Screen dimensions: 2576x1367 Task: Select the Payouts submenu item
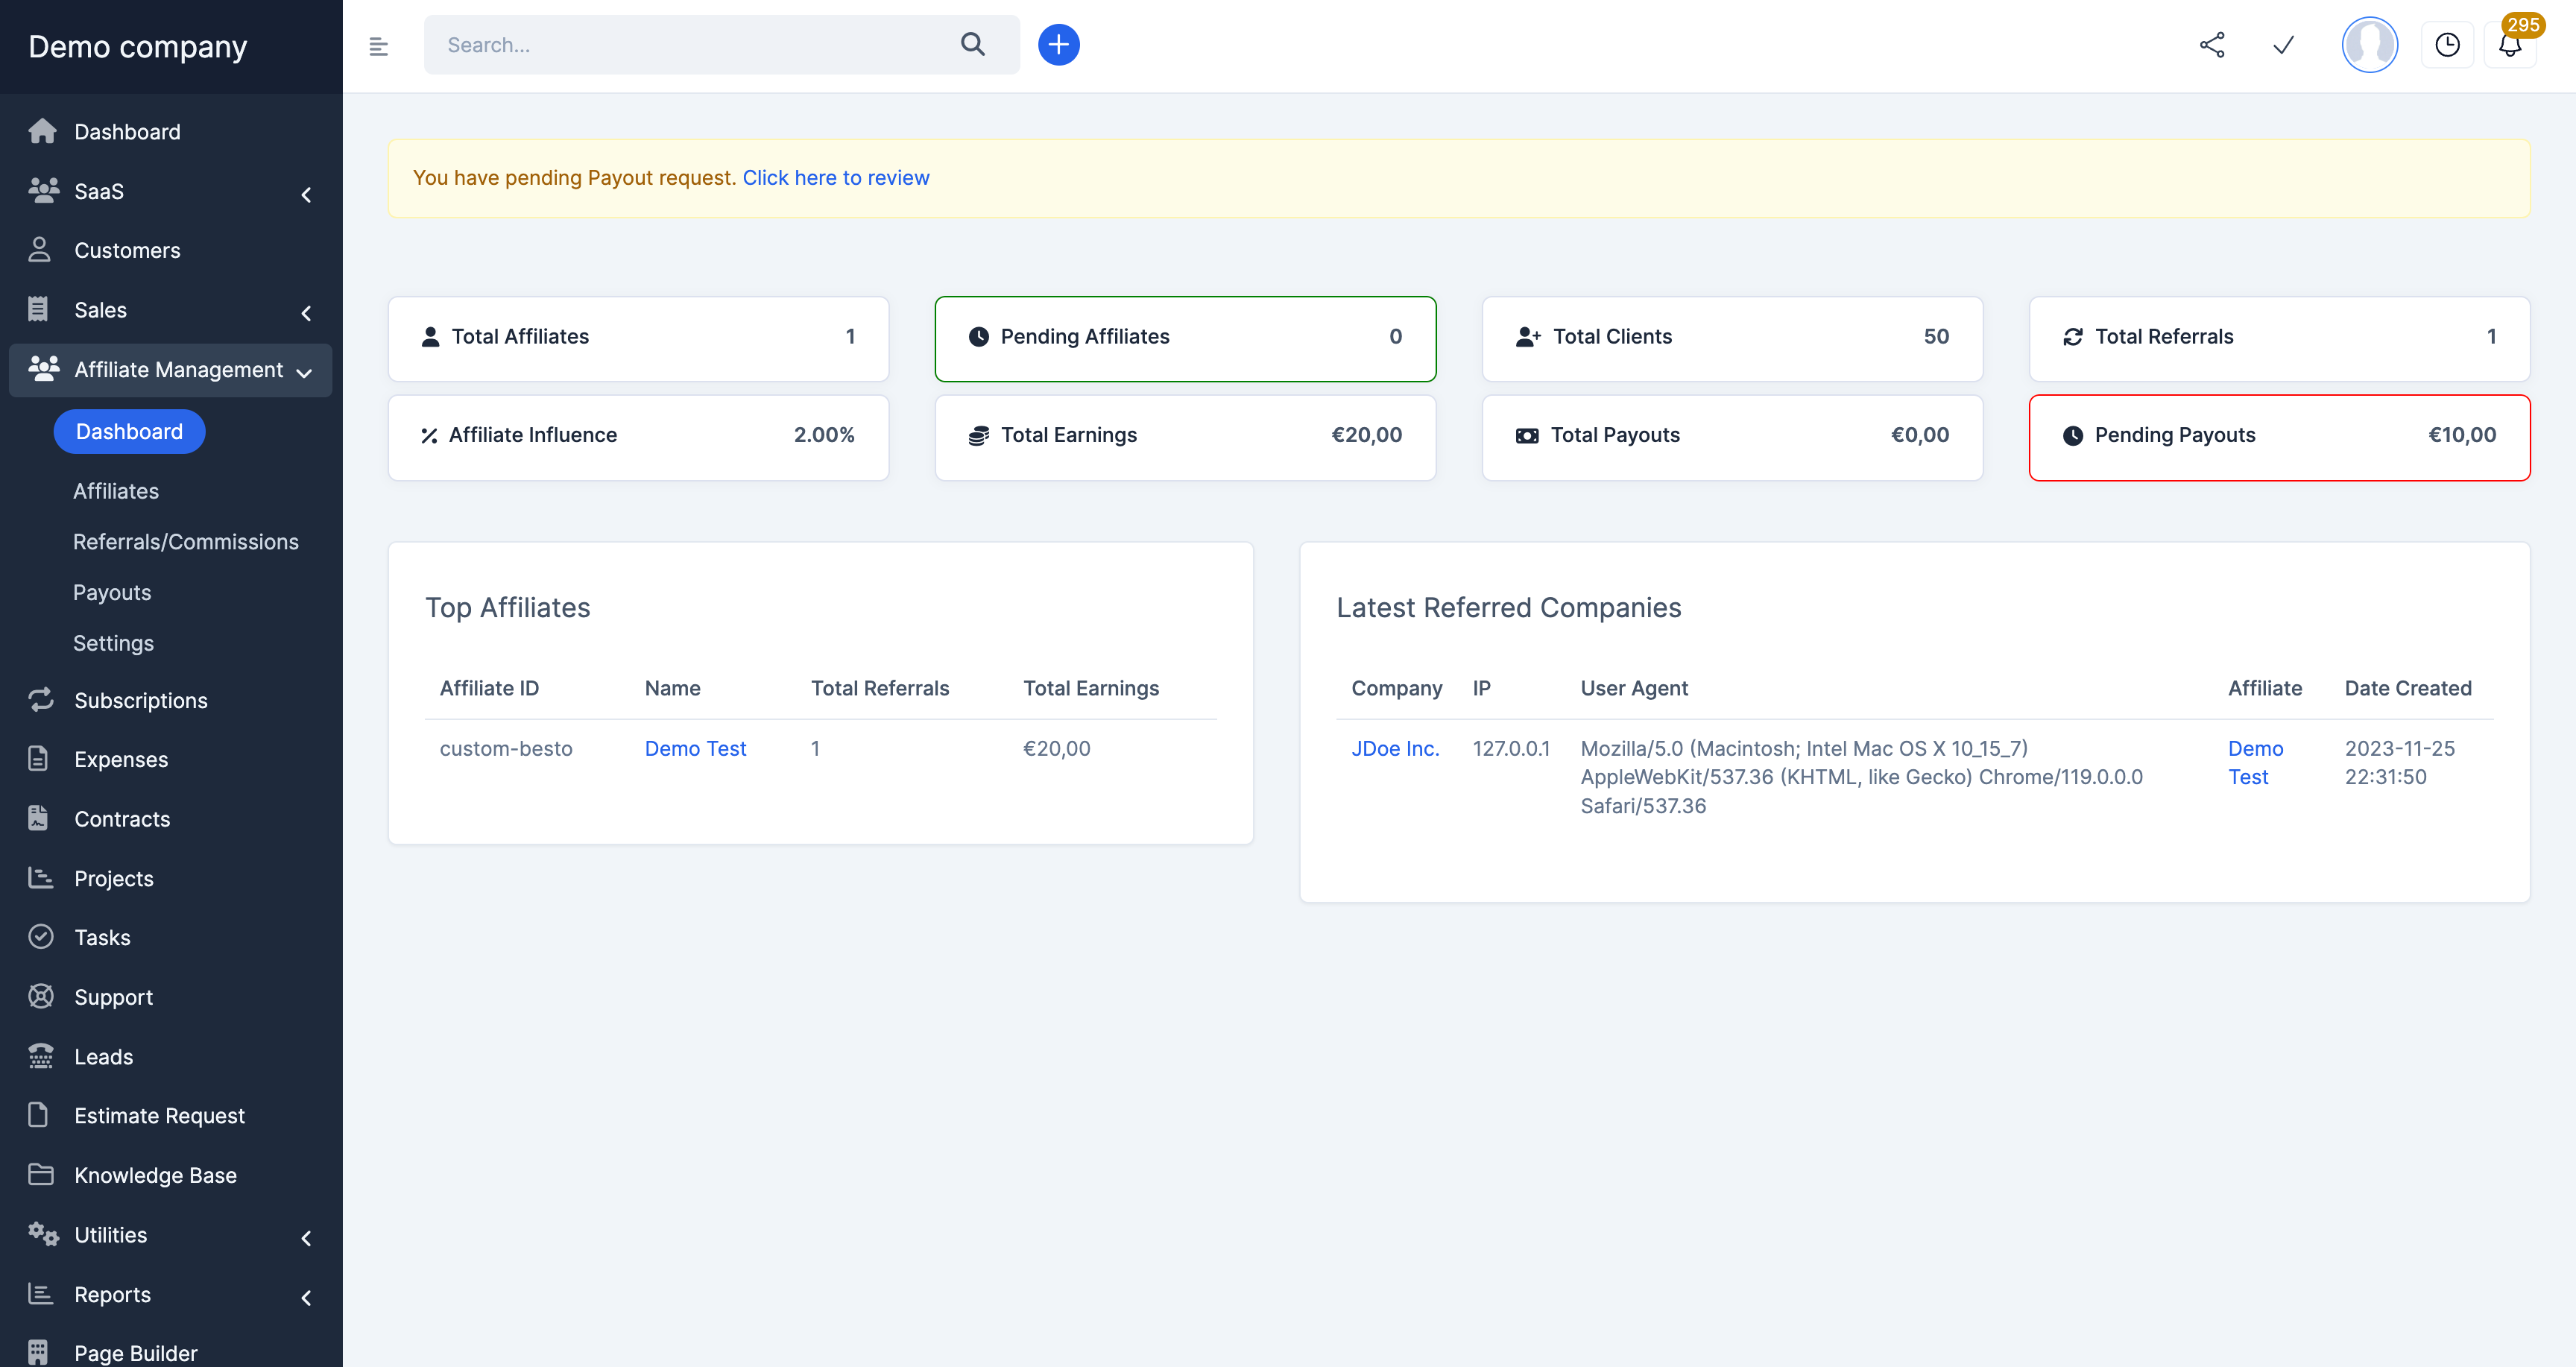tap(112, 592)
